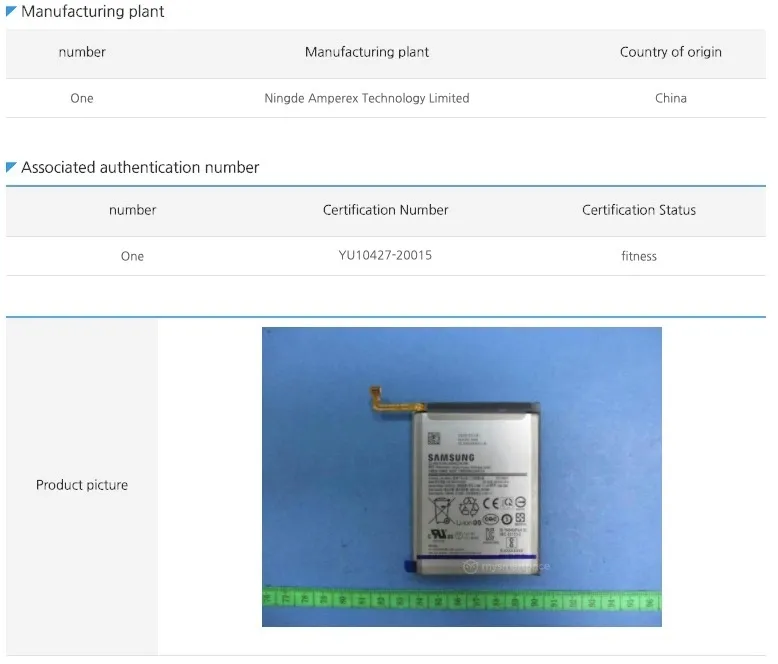Click the 'Country of origin' column header
This screenshot has height=664, width=778.
(x=670, y=52)
